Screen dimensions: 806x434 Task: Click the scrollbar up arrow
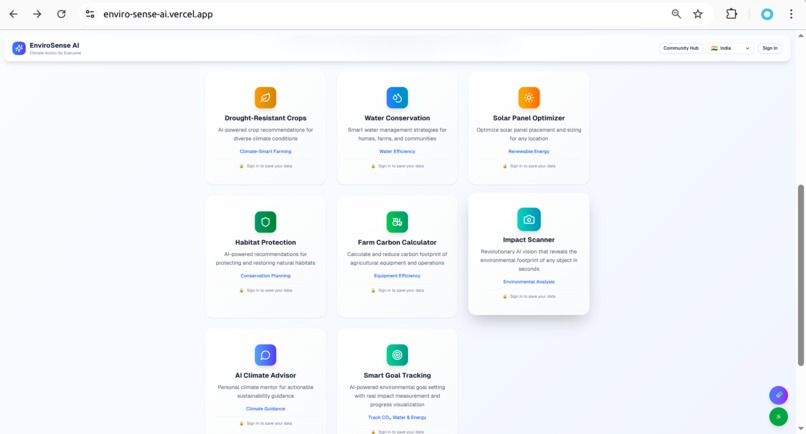(800, 35)
